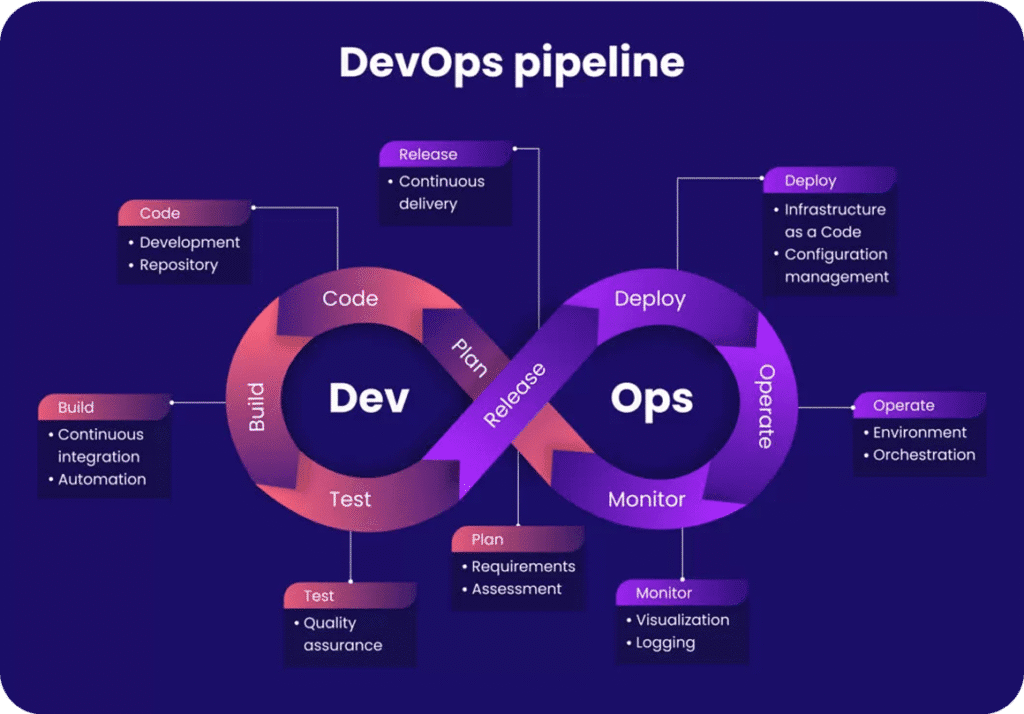Click the Release callout box header
Viewport: 1024px width, 714px height.
coord(428,154)
